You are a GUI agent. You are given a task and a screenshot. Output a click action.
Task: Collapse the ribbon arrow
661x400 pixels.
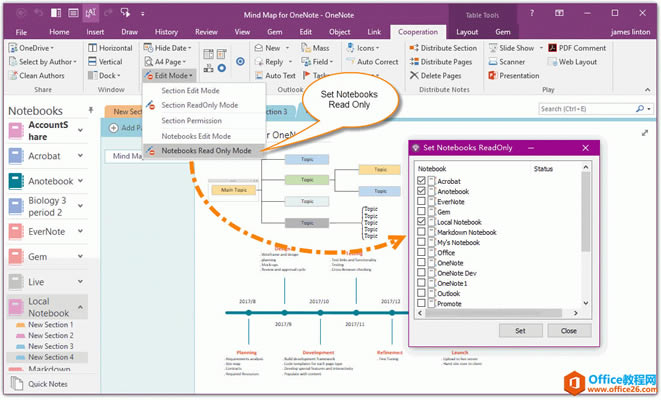(647, 90)
